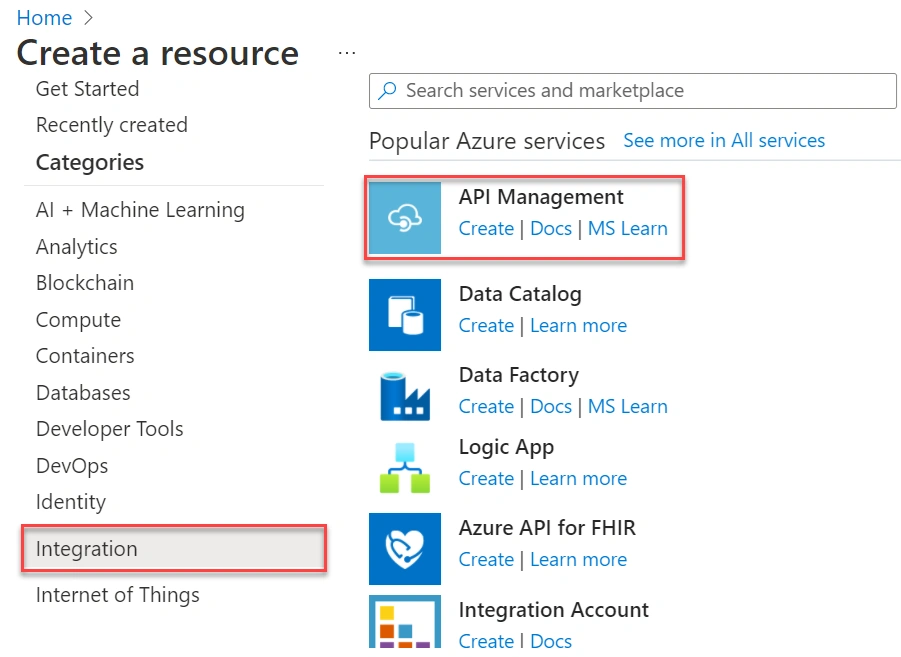Choose the Integration category
This screenshot has width=901, height=657.
[x=174, y=548]
